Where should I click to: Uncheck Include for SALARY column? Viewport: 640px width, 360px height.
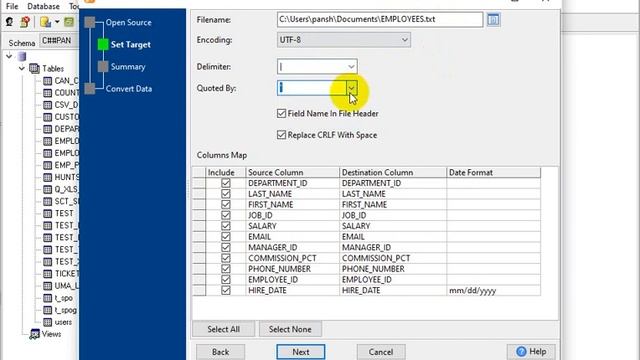point(226,226)
